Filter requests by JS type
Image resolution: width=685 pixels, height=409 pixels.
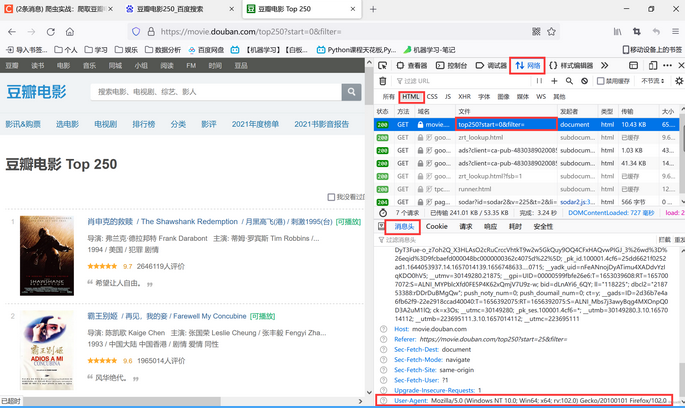(448, 97)
